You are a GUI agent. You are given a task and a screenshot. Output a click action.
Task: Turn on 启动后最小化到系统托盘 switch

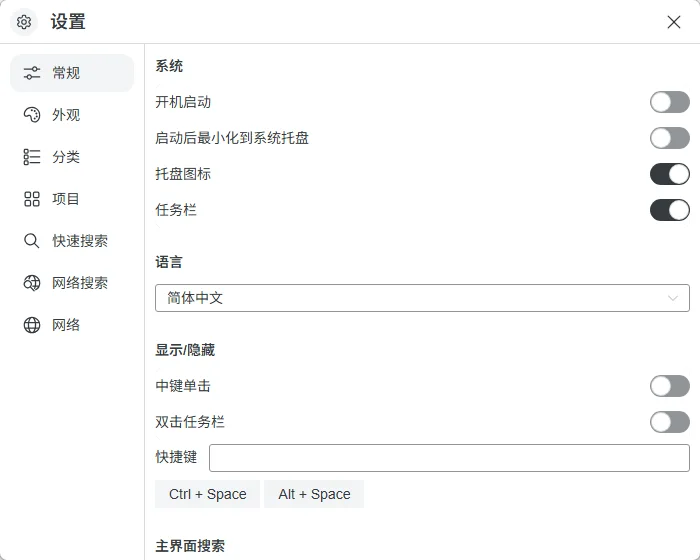(670, 138)
